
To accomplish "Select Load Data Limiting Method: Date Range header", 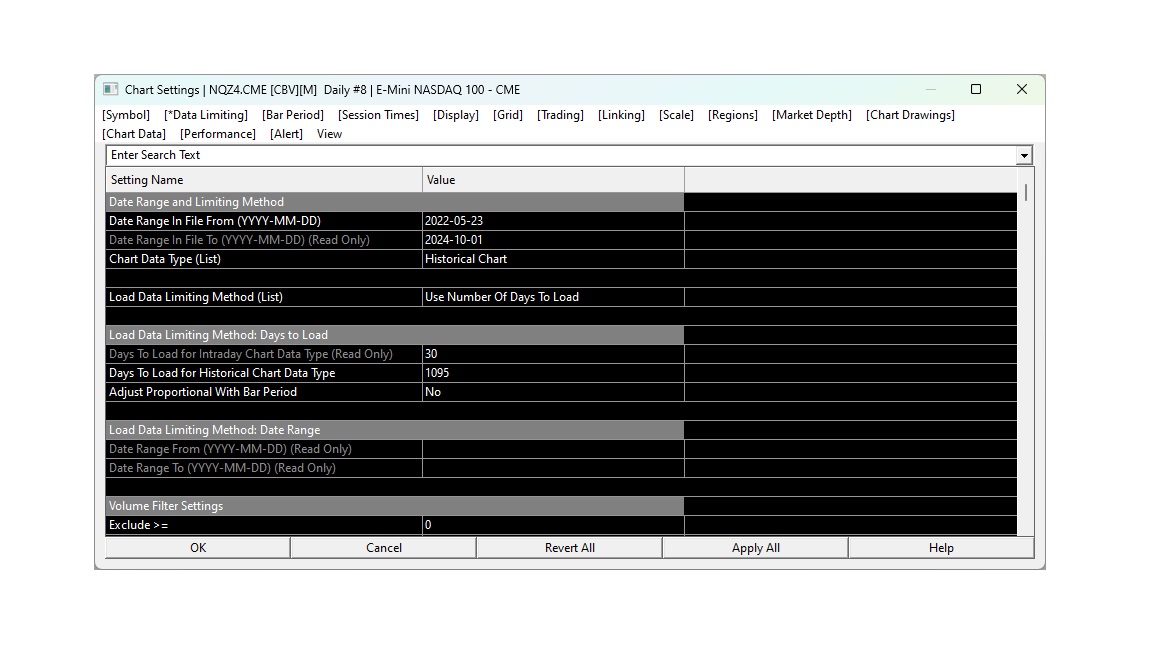I will [395, 430].
